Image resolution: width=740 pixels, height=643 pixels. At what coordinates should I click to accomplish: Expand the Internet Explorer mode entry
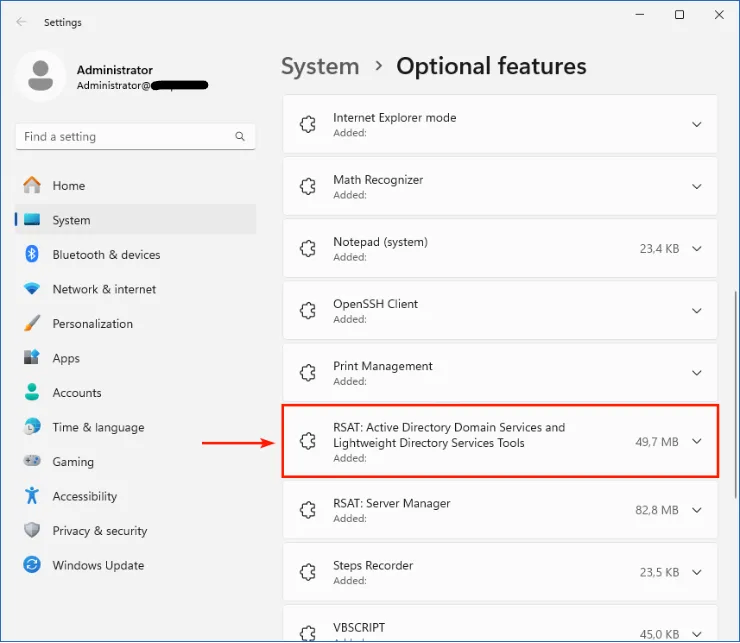pyautogui.click(x=697, y=125)
